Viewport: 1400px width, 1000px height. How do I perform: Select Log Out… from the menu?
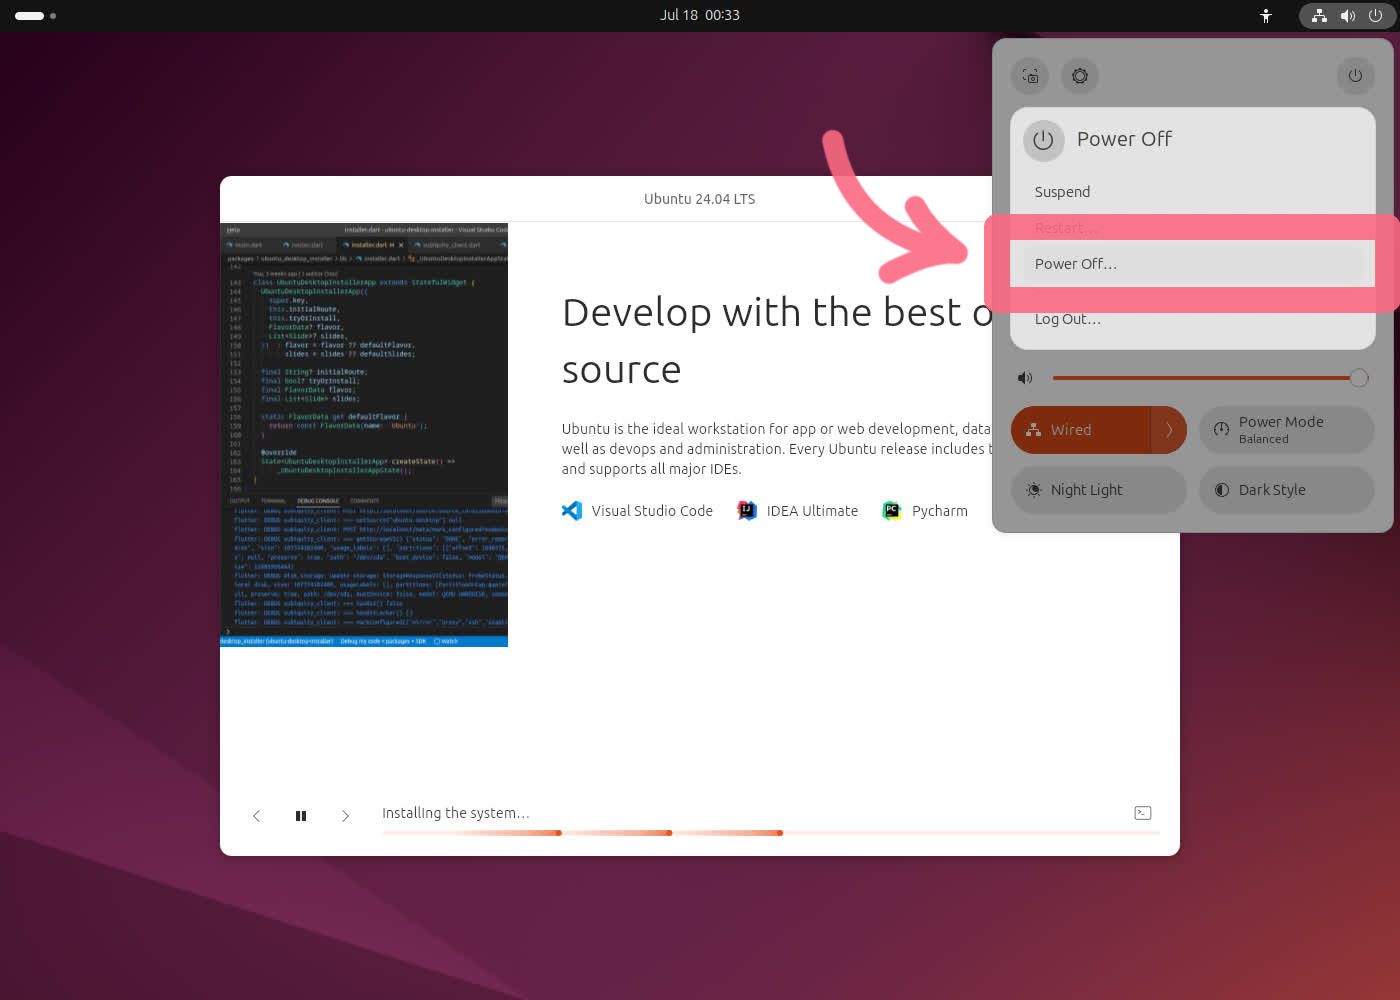point(1068,319)
